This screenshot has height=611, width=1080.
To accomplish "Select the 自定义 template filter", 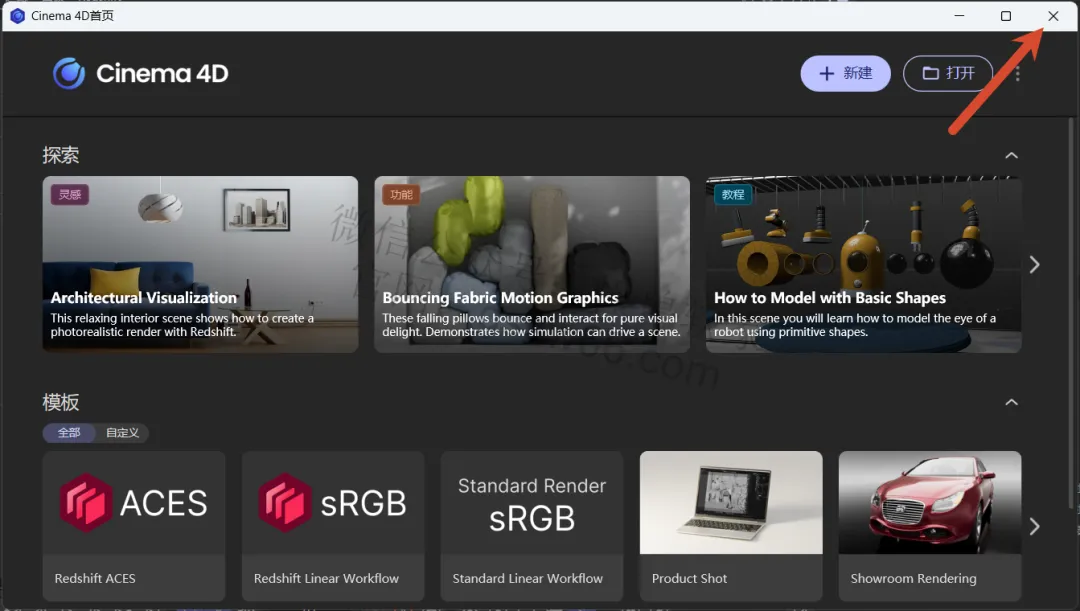I will (122, 433).
